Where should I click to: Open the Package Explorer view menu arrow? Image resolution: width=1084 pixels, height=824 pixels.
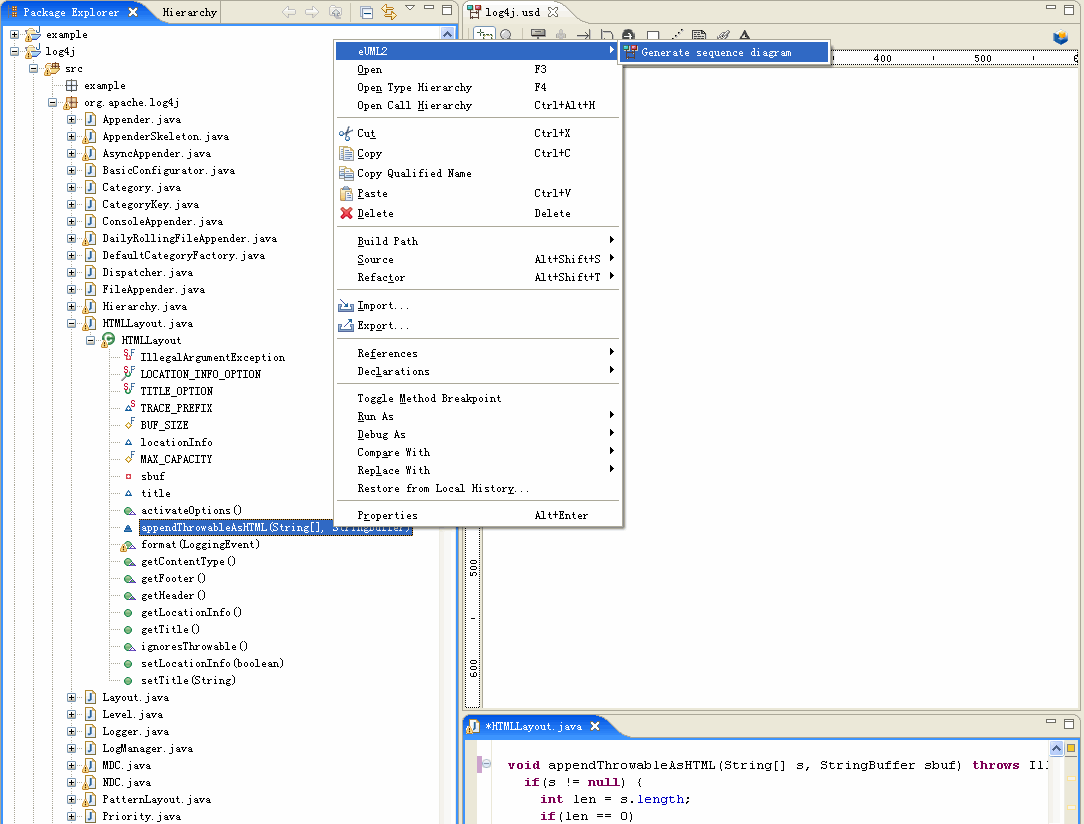(410, 10)
